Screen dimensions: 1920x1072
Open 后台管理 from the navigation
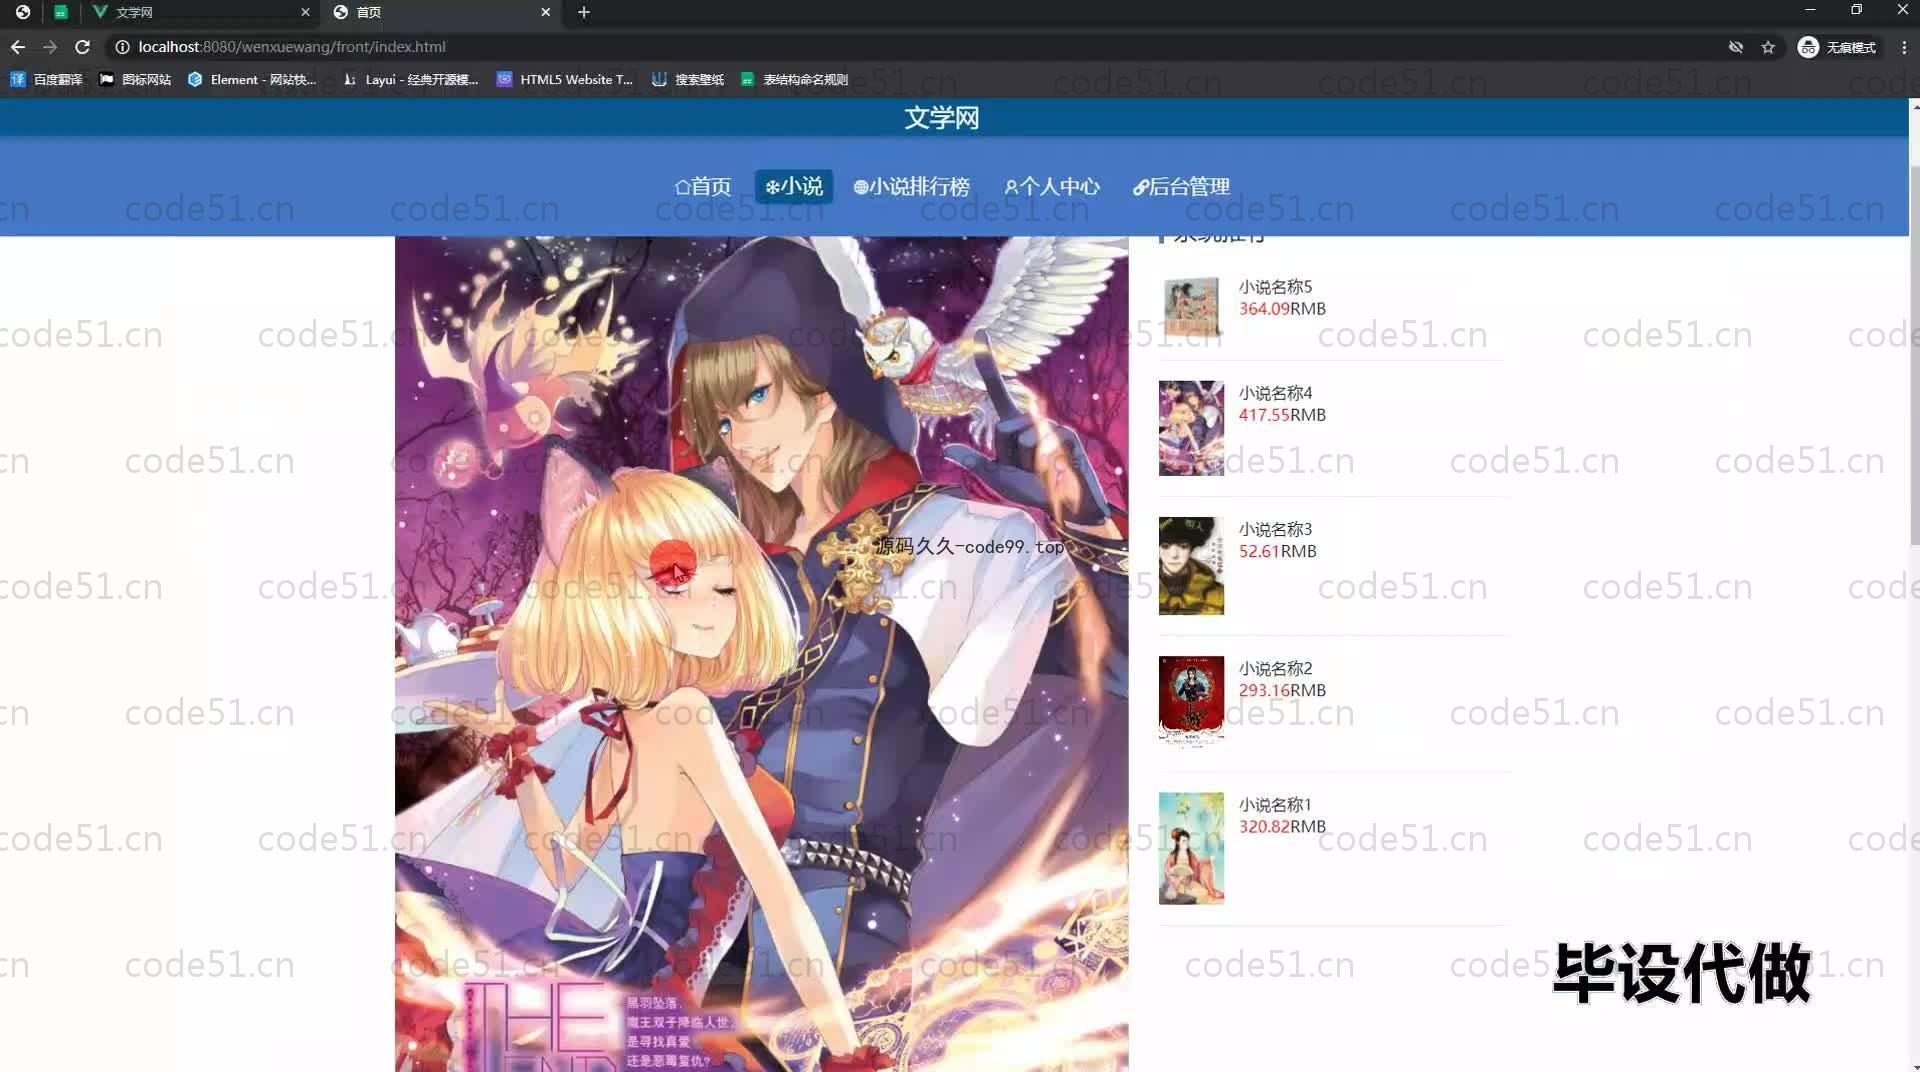pos(1181,187)
